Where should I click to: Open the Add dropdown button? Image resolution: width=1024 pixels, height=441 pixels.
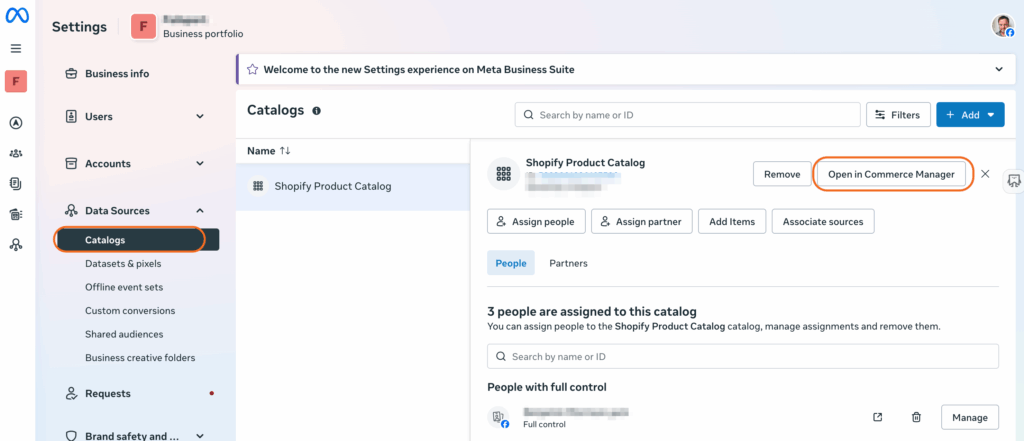tap(969, 115)
